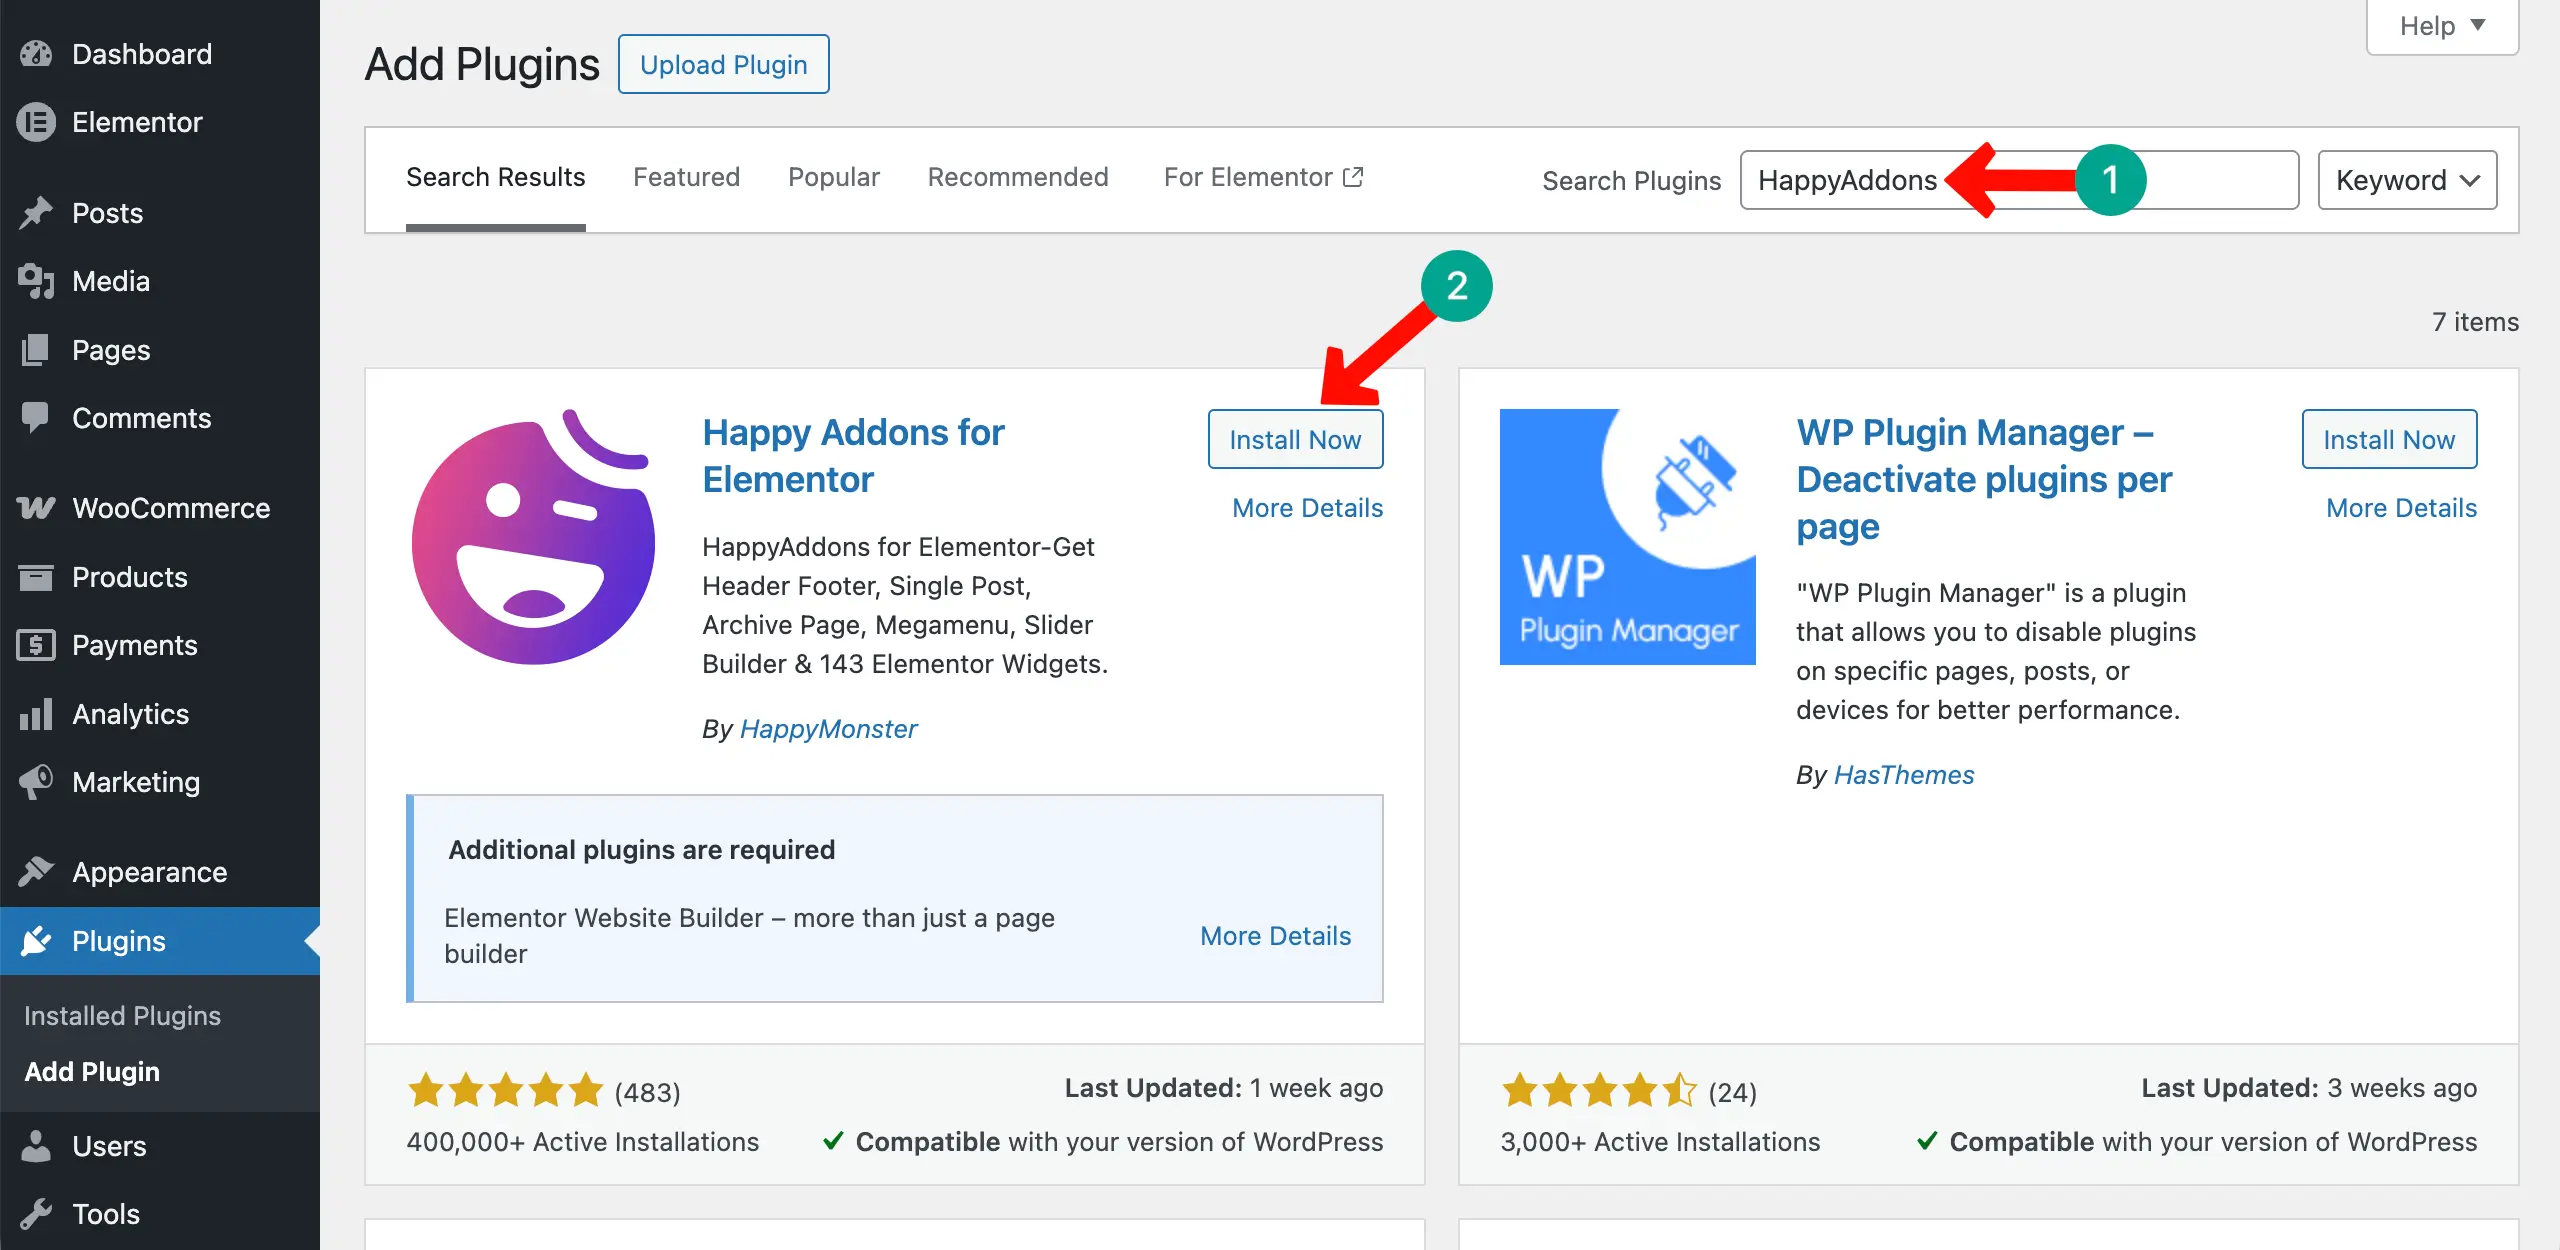This screenshot has width=2560, height=1250.
Task: Expand the Help panel dropdown
Action: point(2442,26)
